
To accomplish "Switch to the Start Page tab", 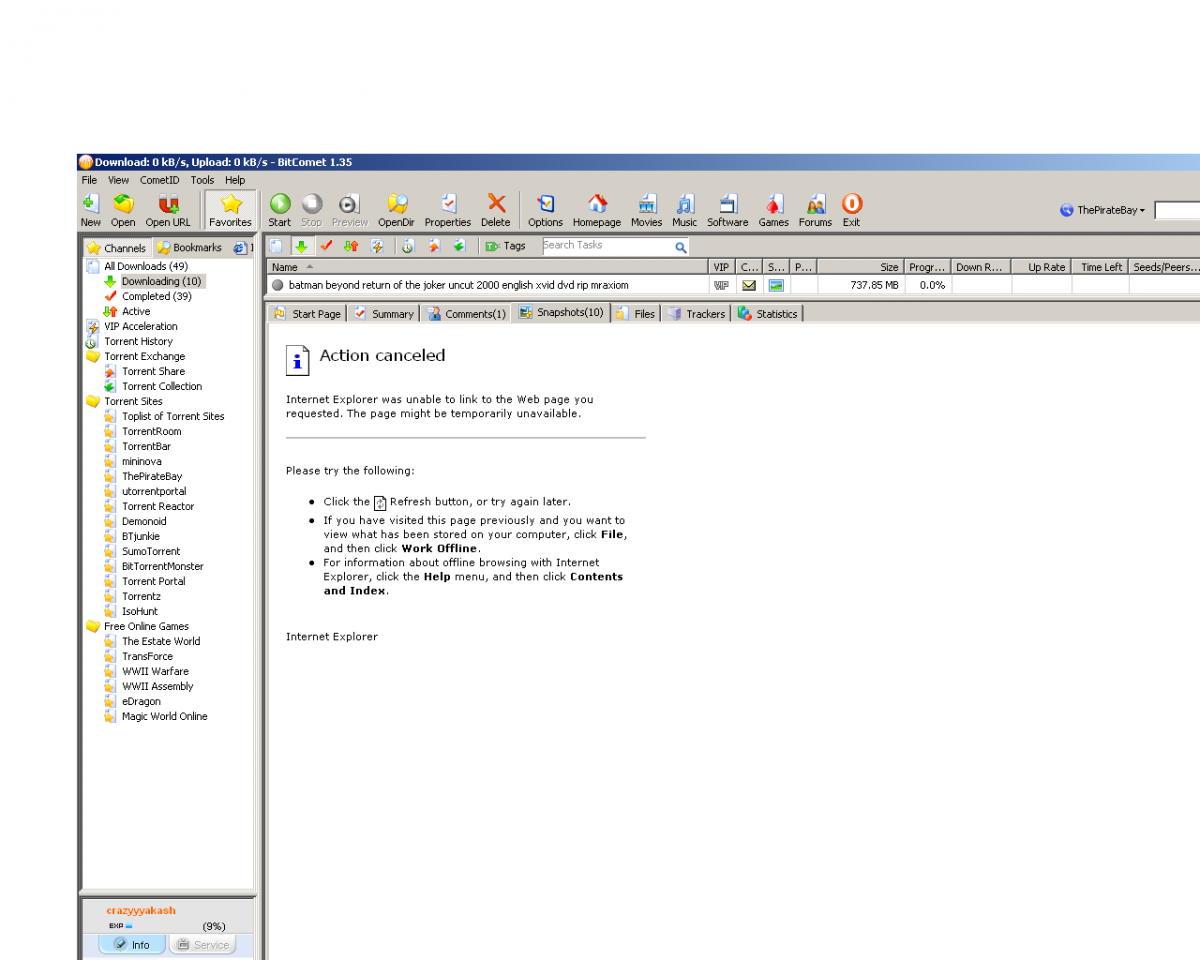I will click(307, 313).
